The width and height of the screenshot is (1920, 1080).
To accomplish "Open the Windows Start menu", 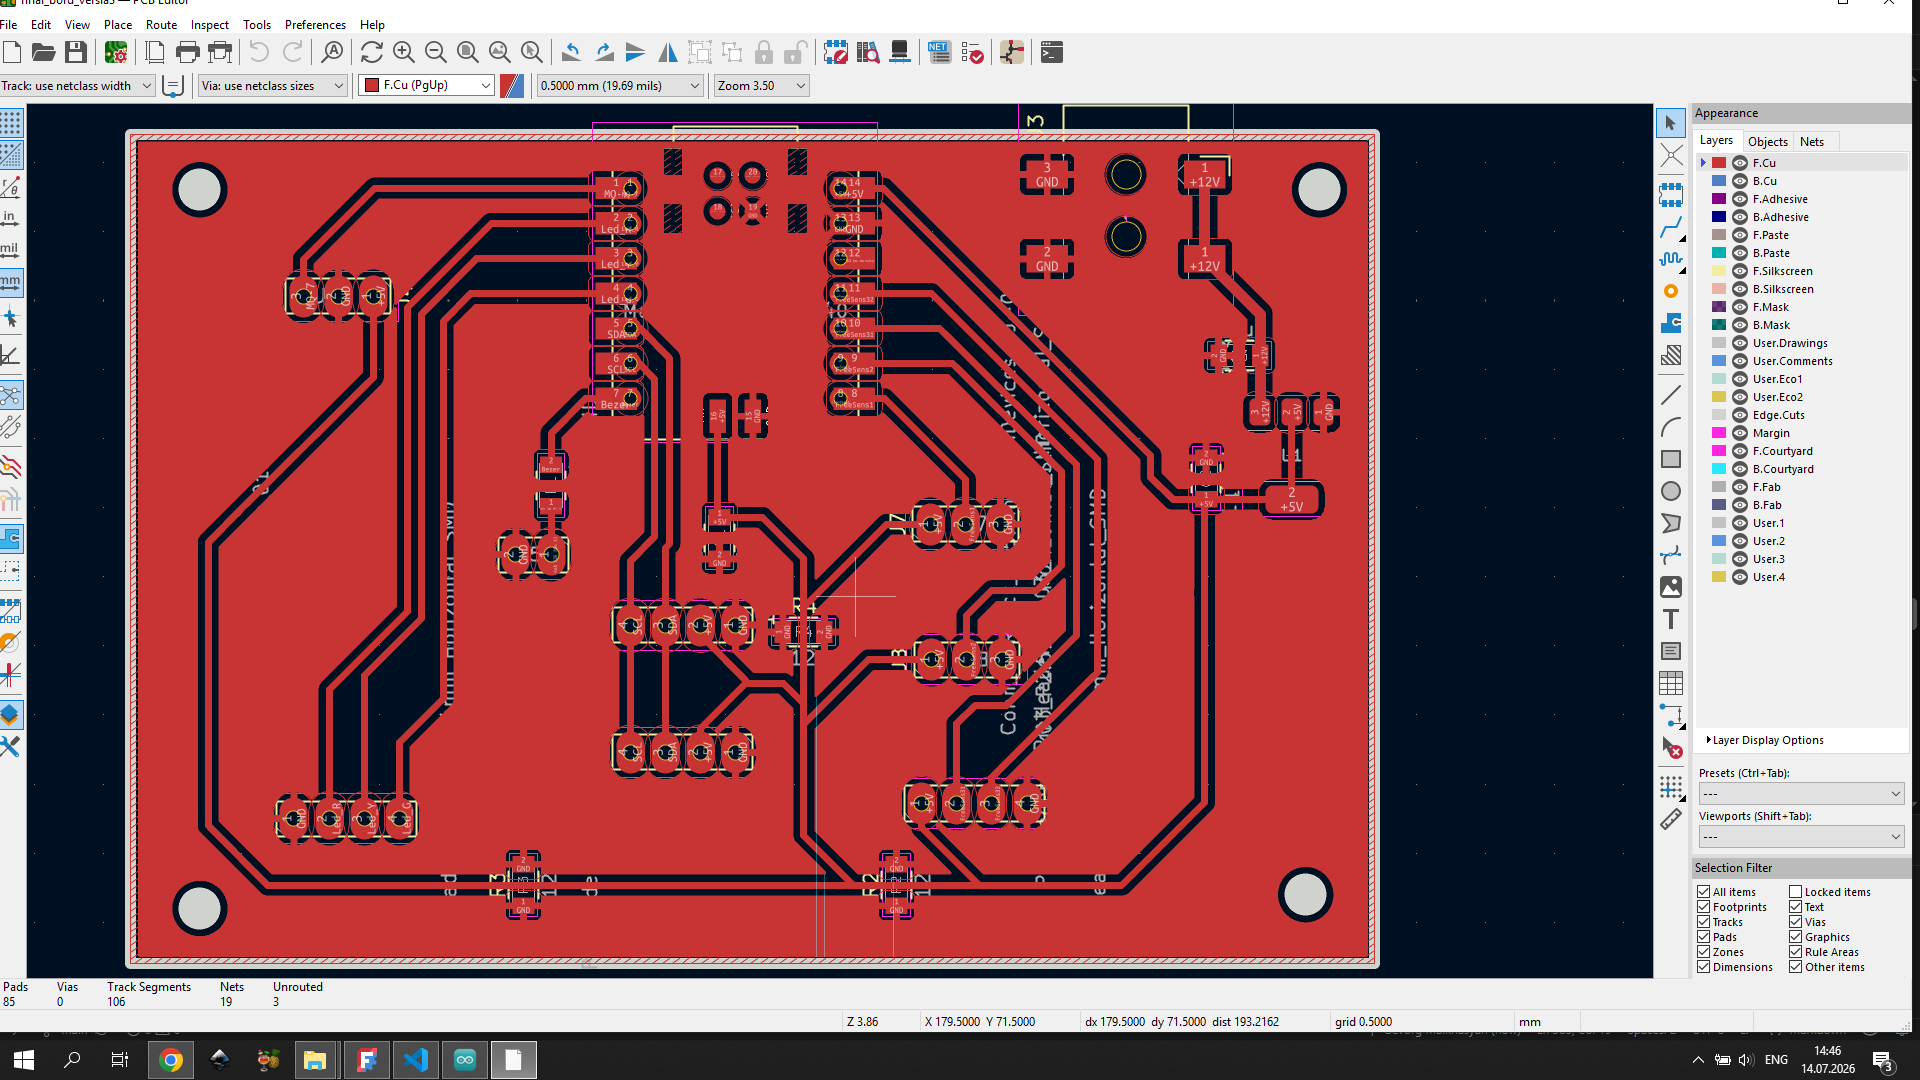I will pos(24,1060).
